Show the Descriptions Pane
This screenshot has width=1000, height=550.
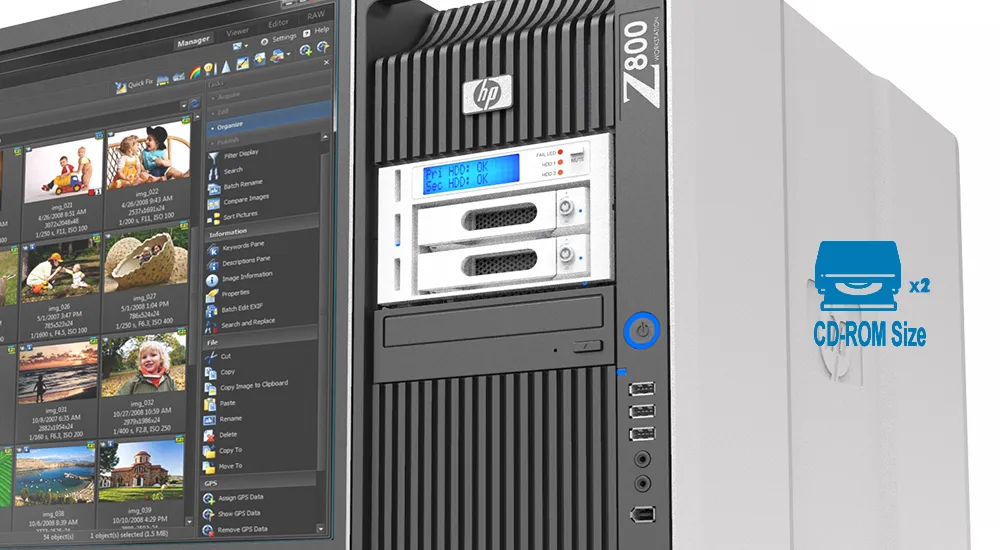pyautogui.click(x=239, y=262)
